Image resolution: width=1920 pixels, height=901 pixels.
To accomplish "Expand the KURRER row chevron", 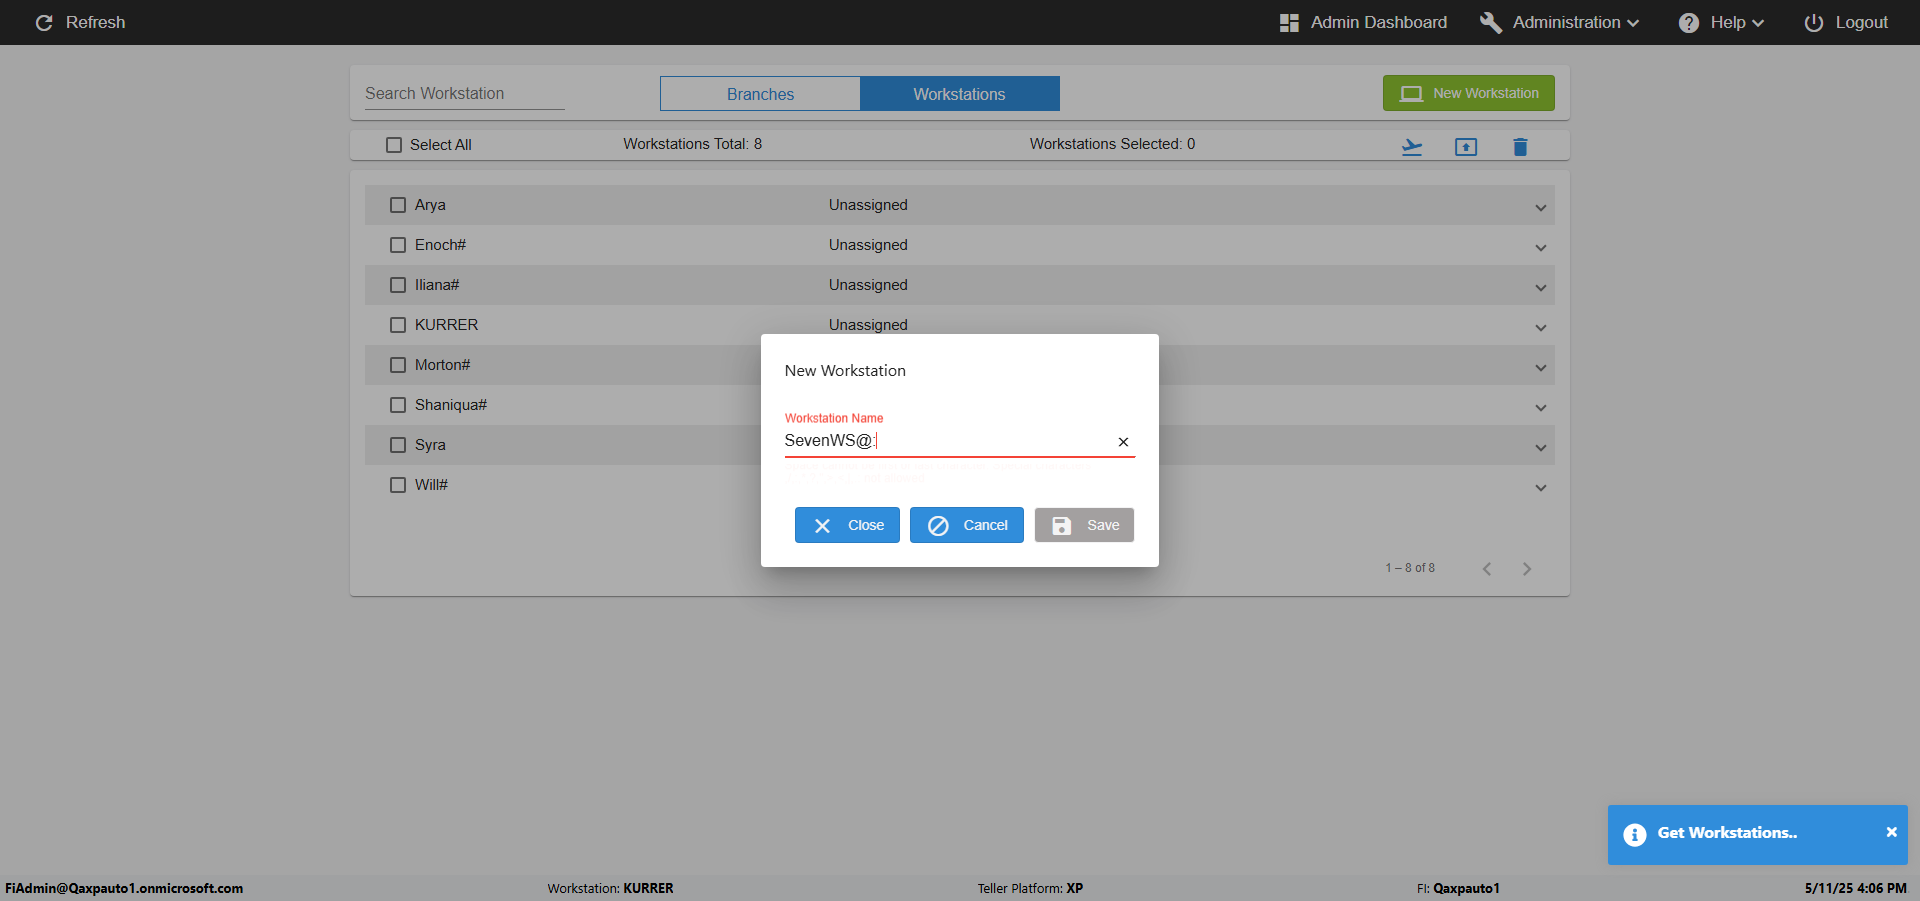I will coord(1541,328).
